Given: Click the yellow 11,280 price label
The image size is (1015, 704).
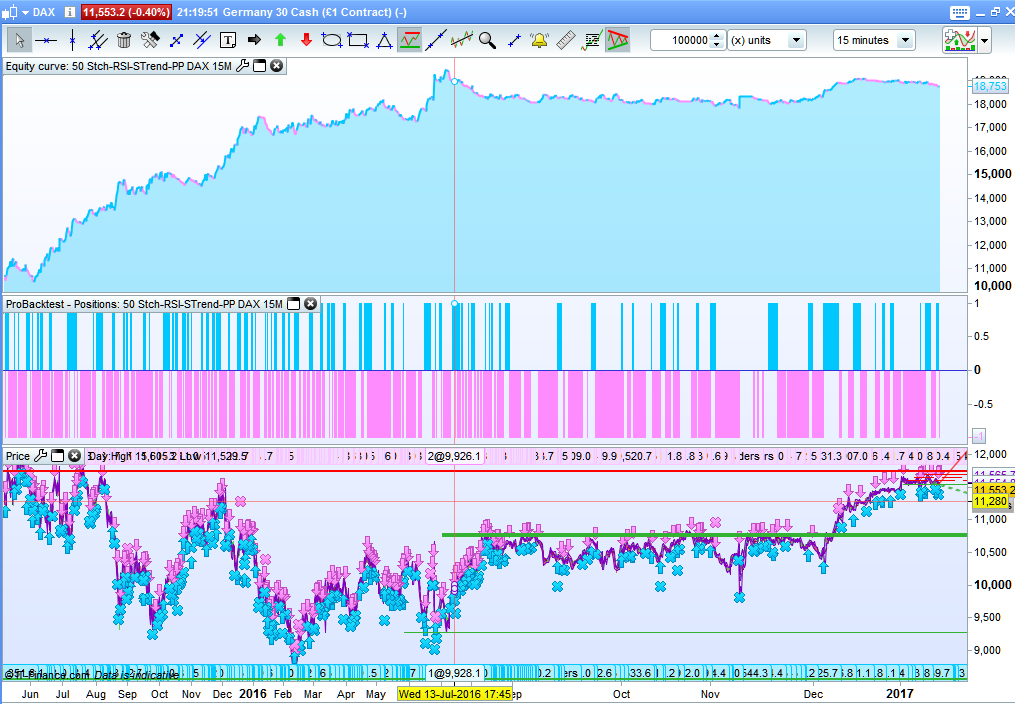Looking at the screenshot, I should coord(990,501).
